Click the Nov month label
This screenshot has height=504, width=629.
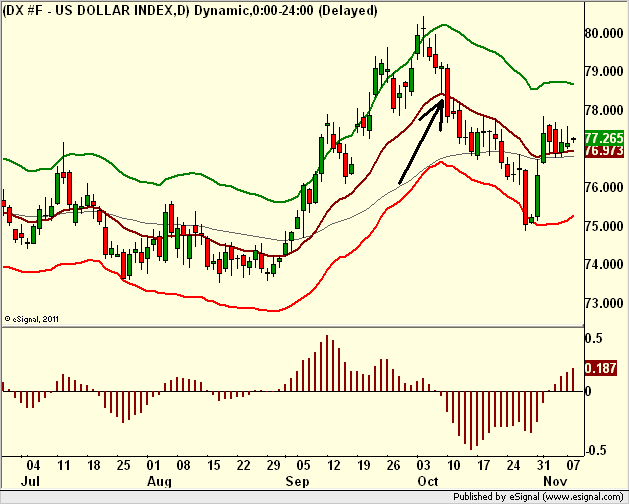coord(555,481)
